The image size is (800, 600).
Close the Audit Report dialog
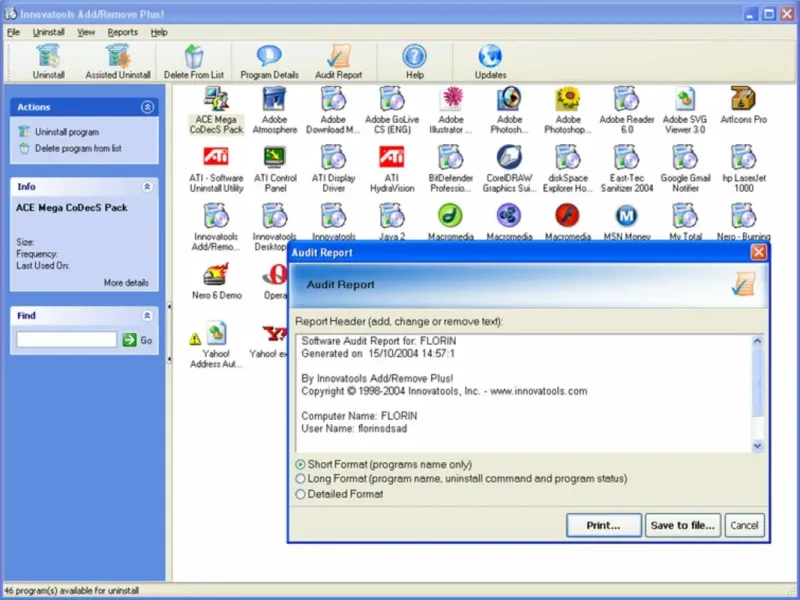(759, 252)
